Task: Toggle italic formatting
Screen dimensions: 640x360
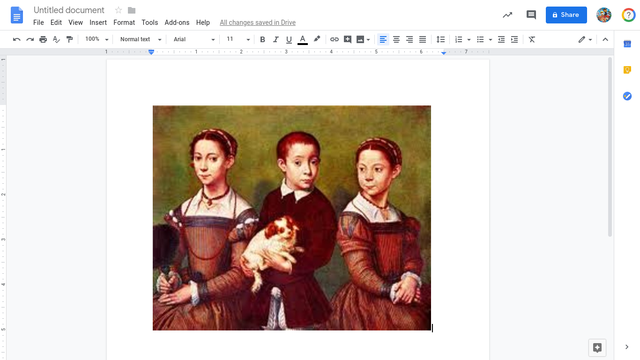Action: click(x=276, y=40)
